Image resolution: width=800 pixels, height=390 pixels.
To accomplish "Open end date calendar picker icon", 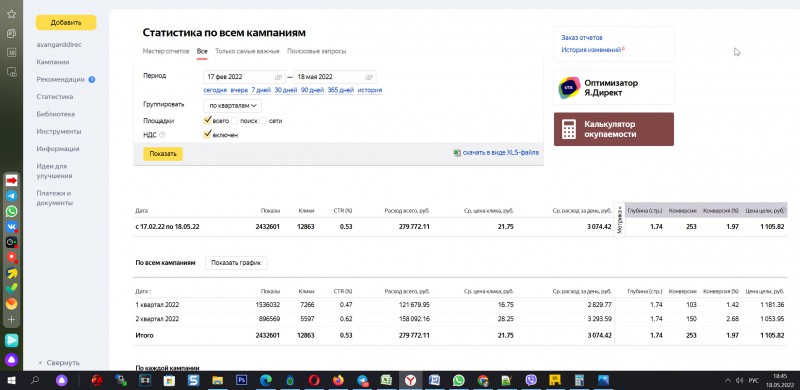I will tap(369, 77).
